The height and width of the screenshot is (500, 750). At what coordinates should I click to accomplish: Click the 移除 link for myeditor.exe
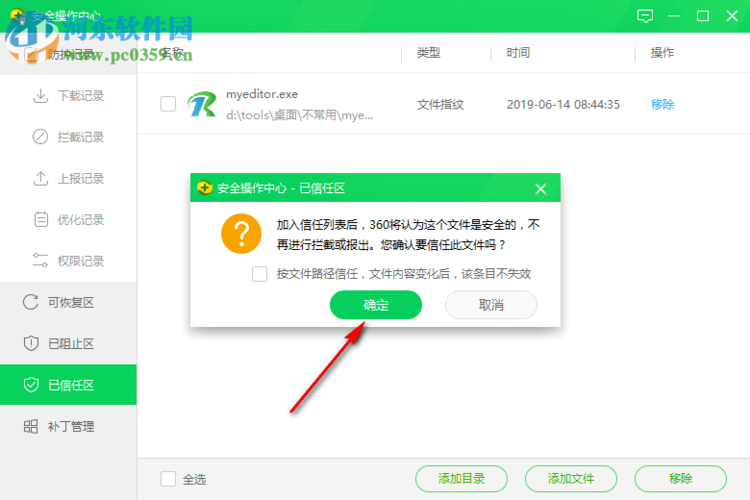point(662,104)
